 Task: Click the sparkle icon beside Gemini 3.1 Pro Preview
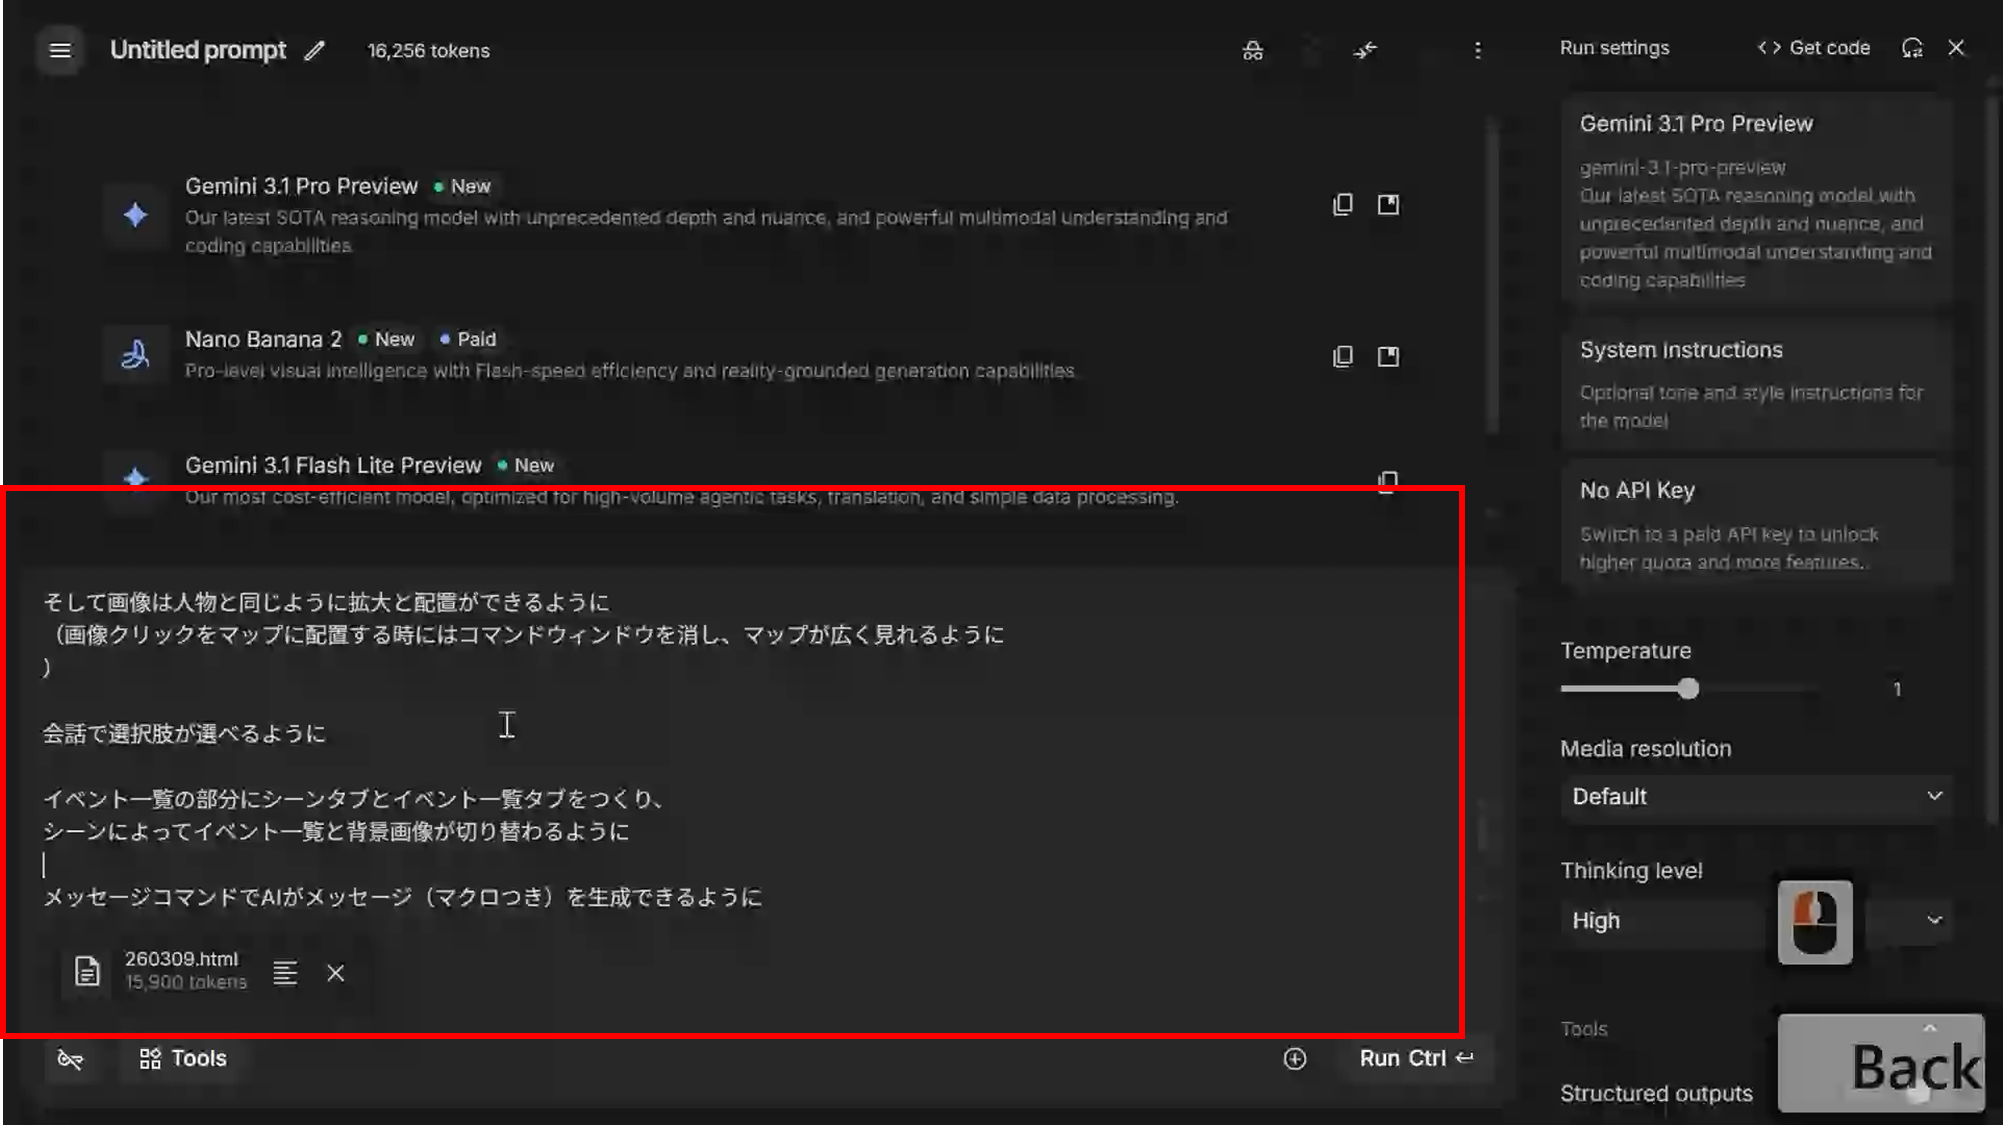click(135, 214)
